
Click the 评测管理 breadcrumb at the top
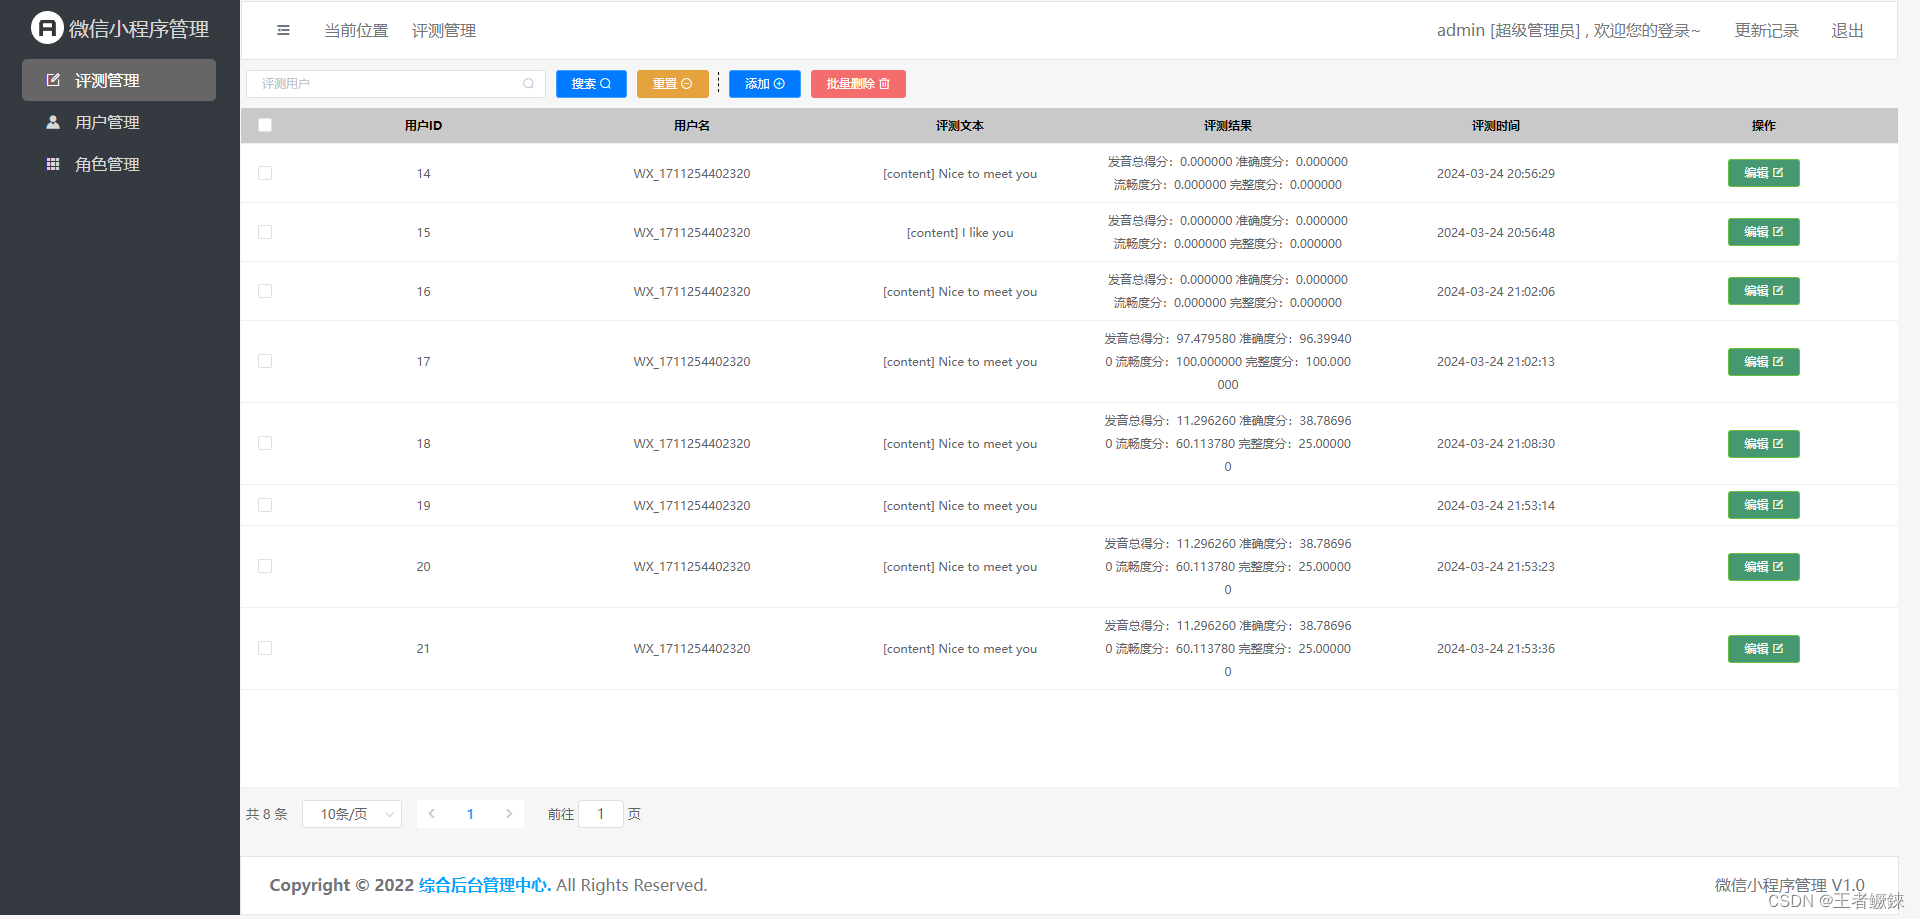tap(444, 31)
